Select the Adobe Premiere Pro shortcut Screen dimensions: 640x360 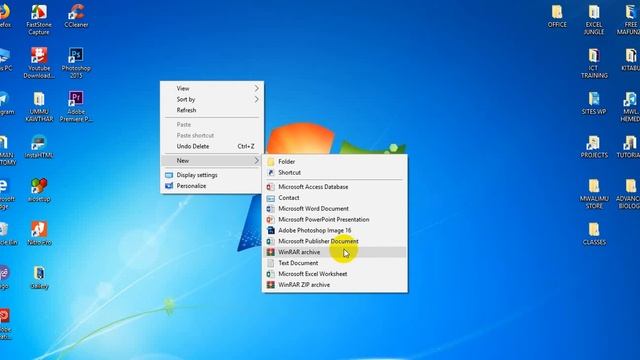coord(76,106)
